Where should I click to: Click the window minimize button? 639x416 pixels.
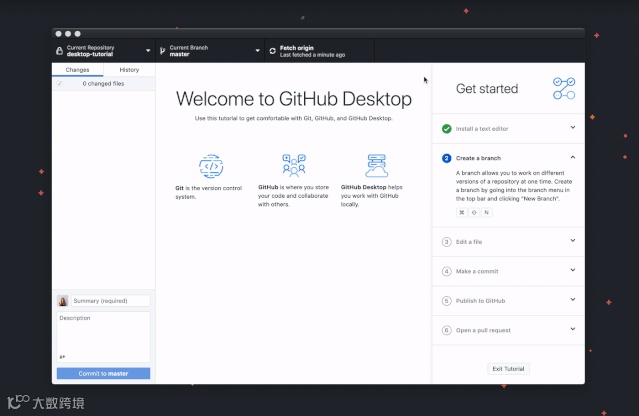coord(68,34)
